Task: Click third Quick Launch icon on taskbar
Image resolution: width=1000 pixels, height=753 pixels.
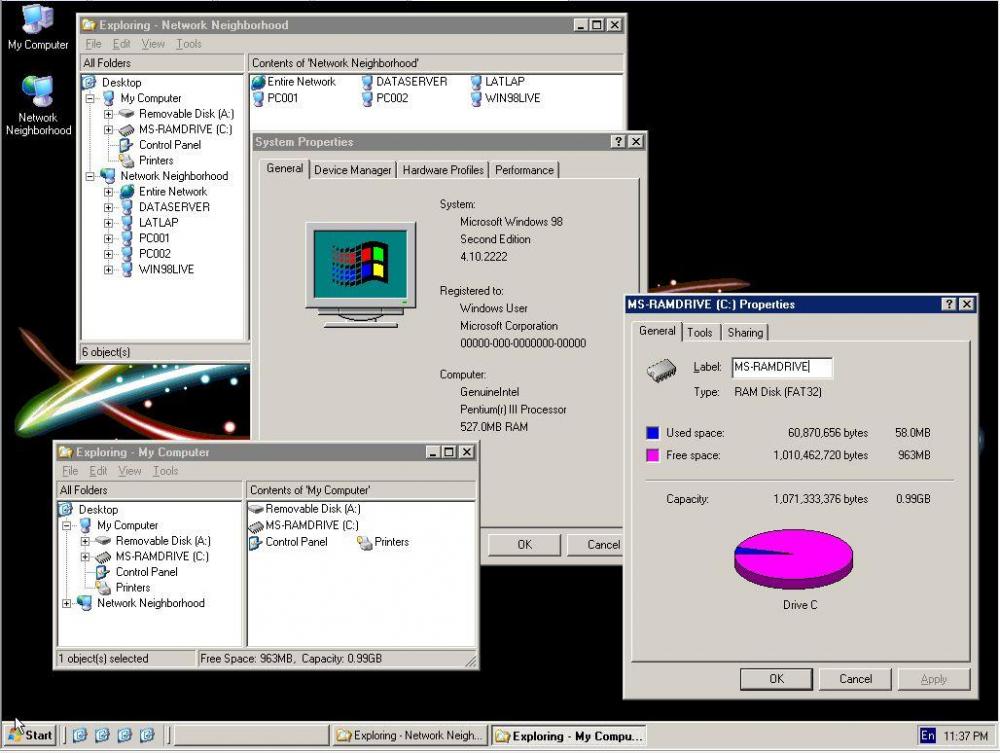Action: click(124, 735)
